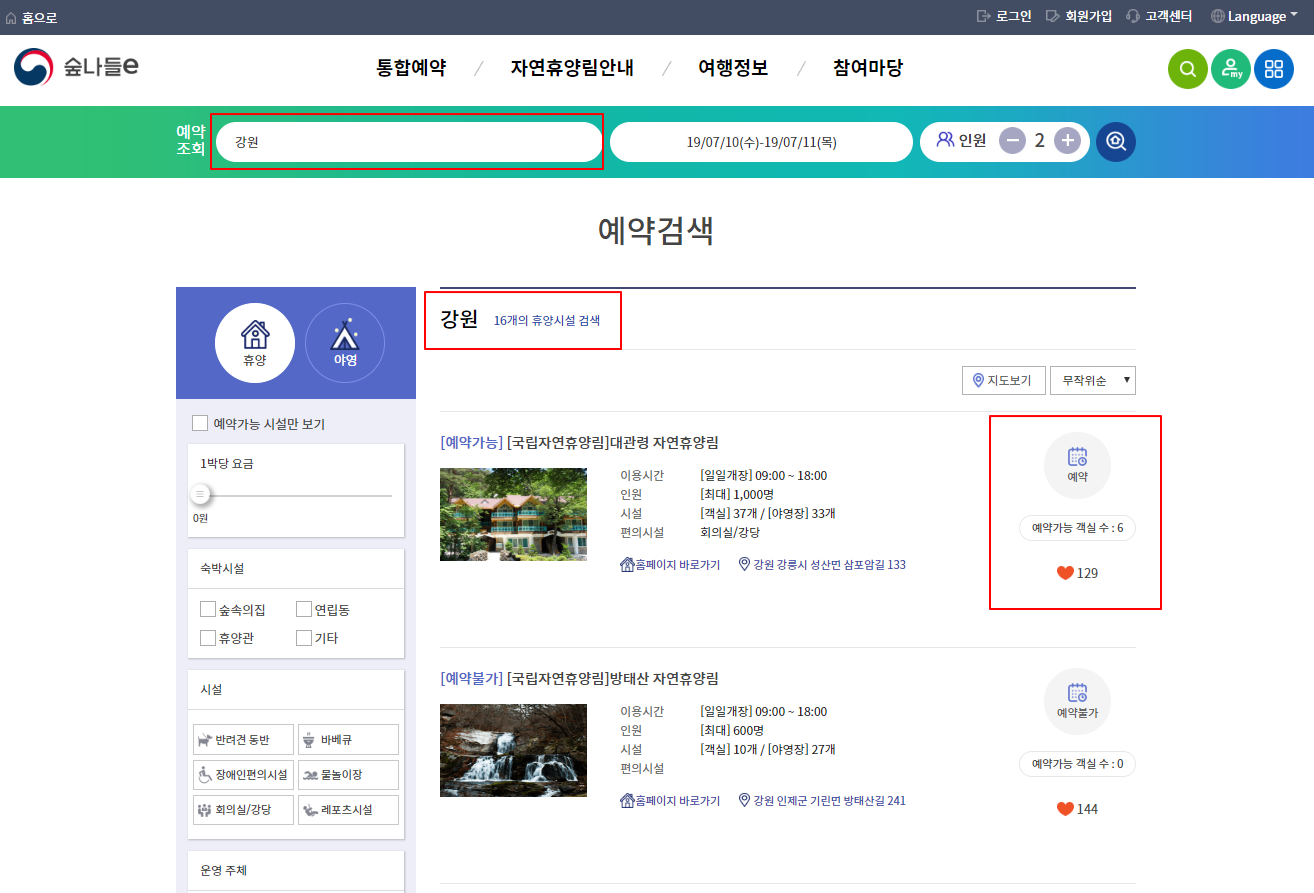Click address 강원 인제군 기린면 방태산길 241

pyautogui.click(x=822, y=801)
